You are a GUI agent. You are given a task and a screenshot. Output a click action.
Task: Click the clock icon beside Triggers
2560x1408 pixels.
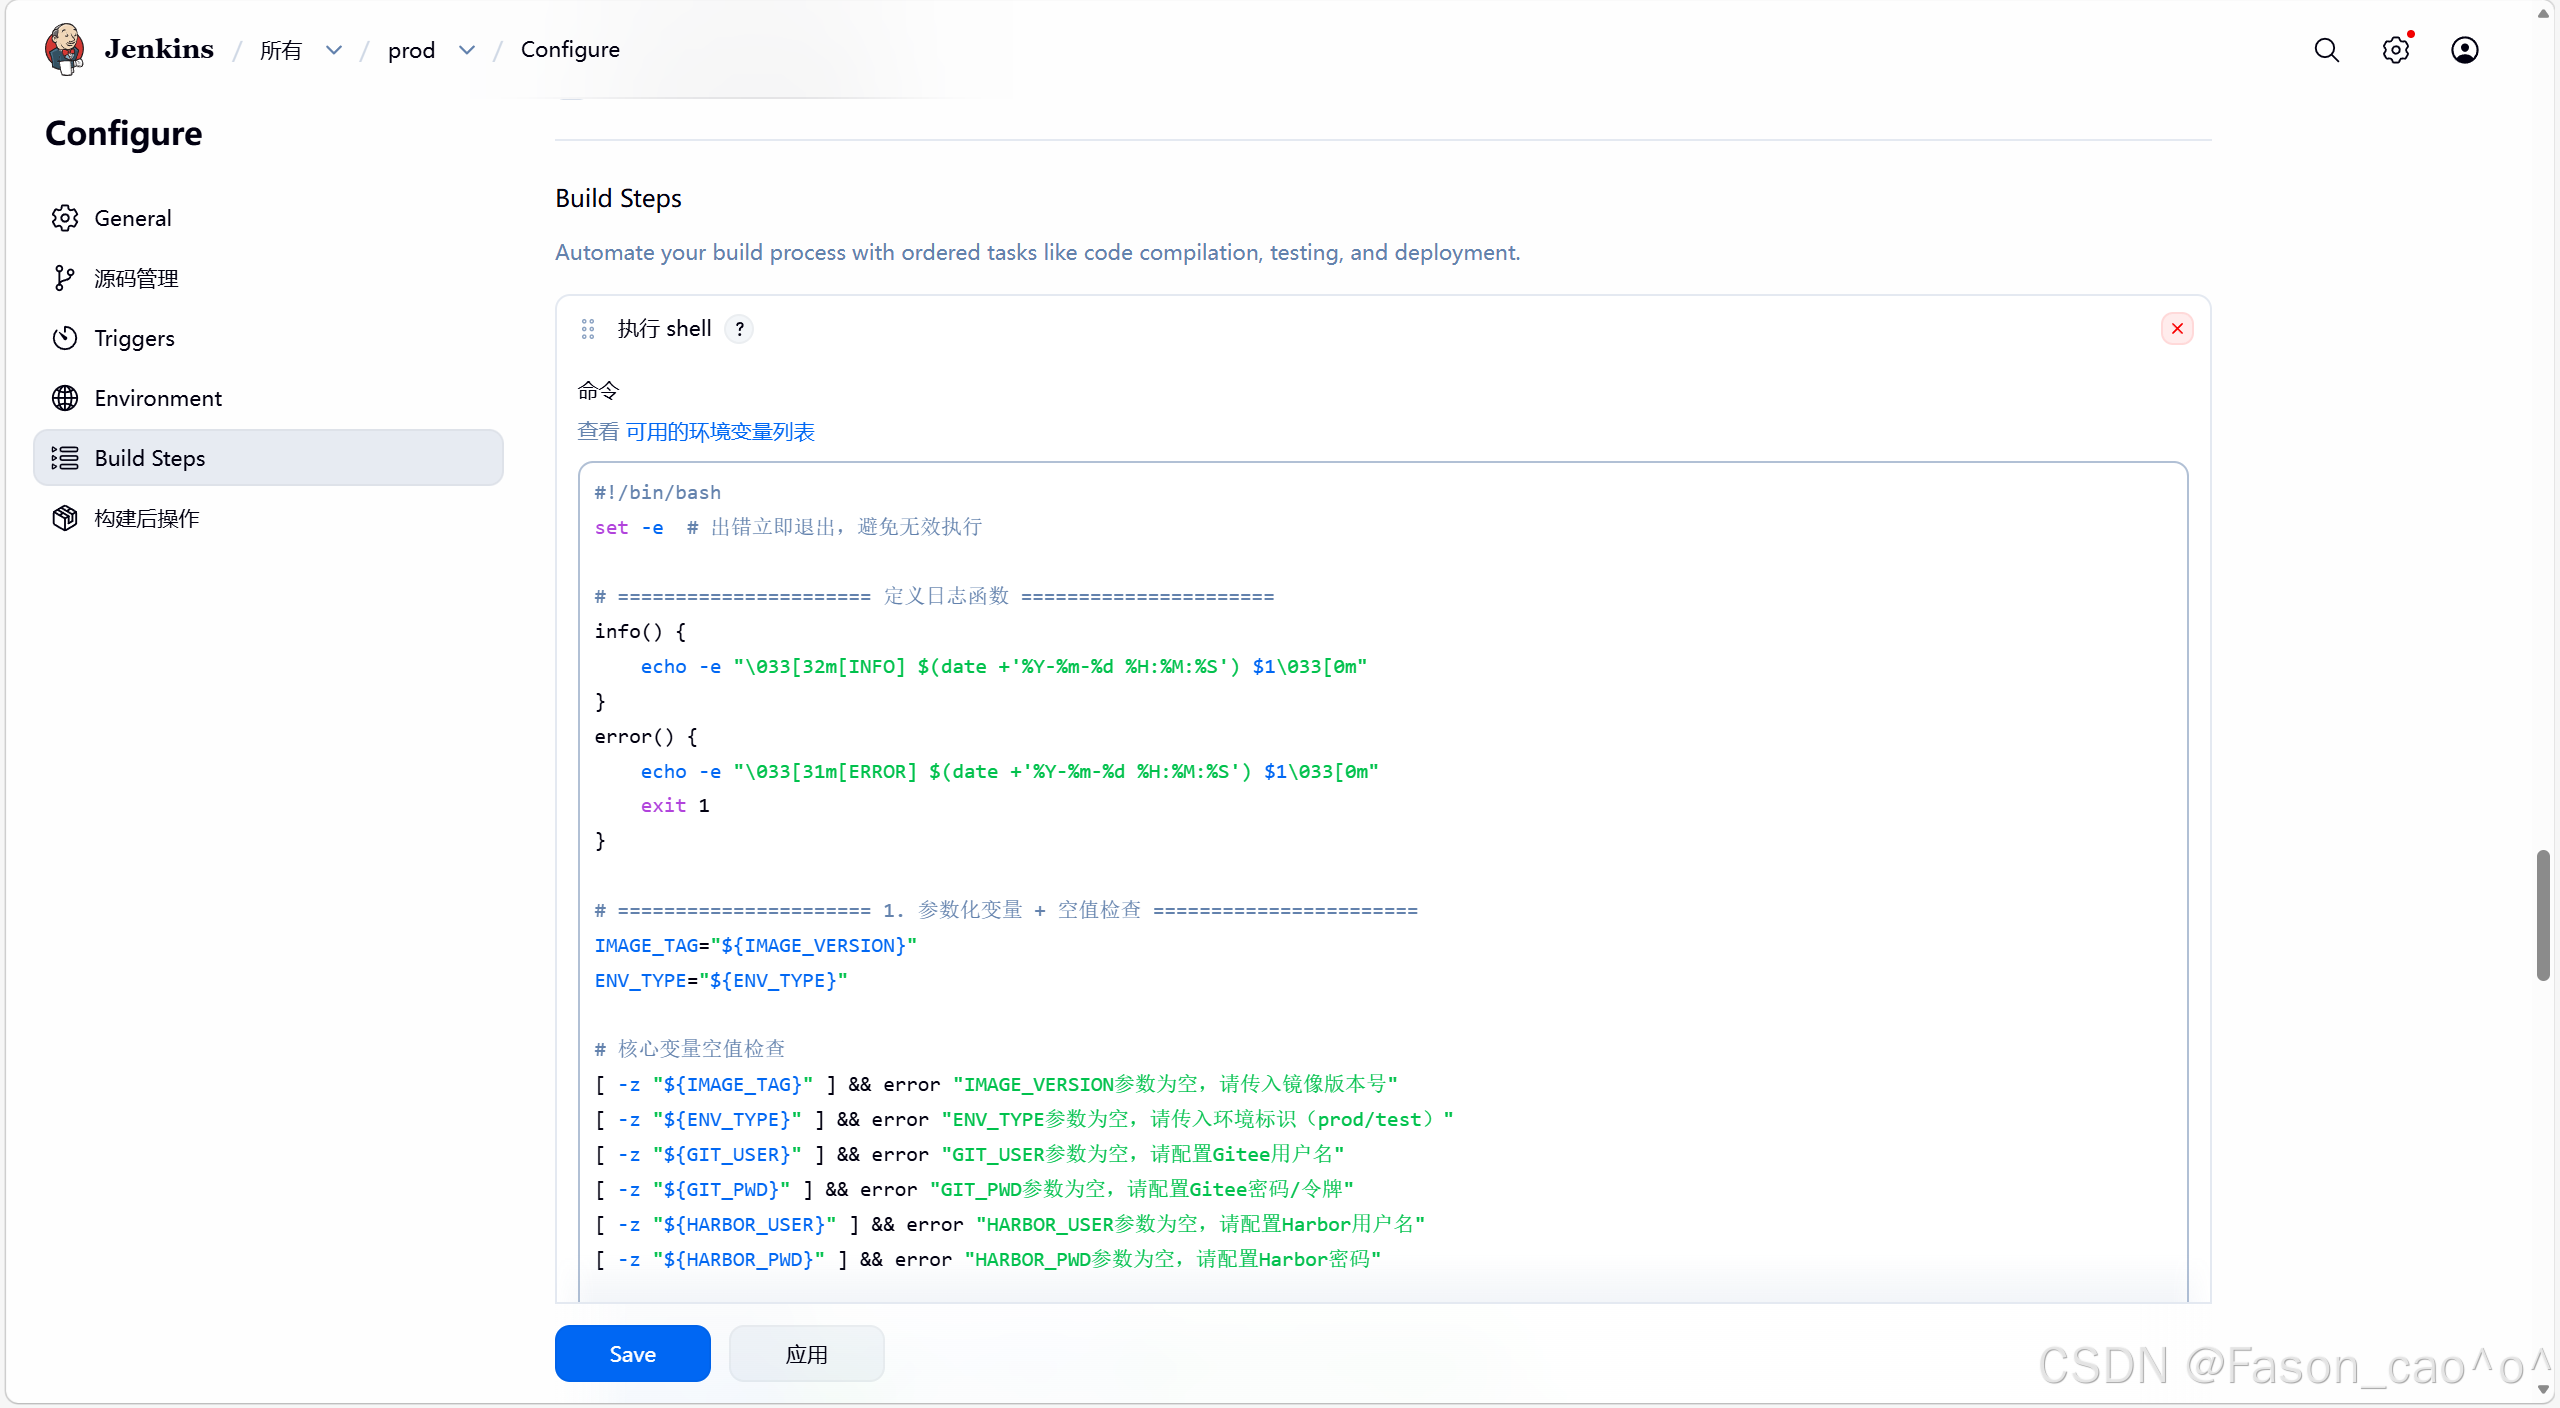point(65,338)
